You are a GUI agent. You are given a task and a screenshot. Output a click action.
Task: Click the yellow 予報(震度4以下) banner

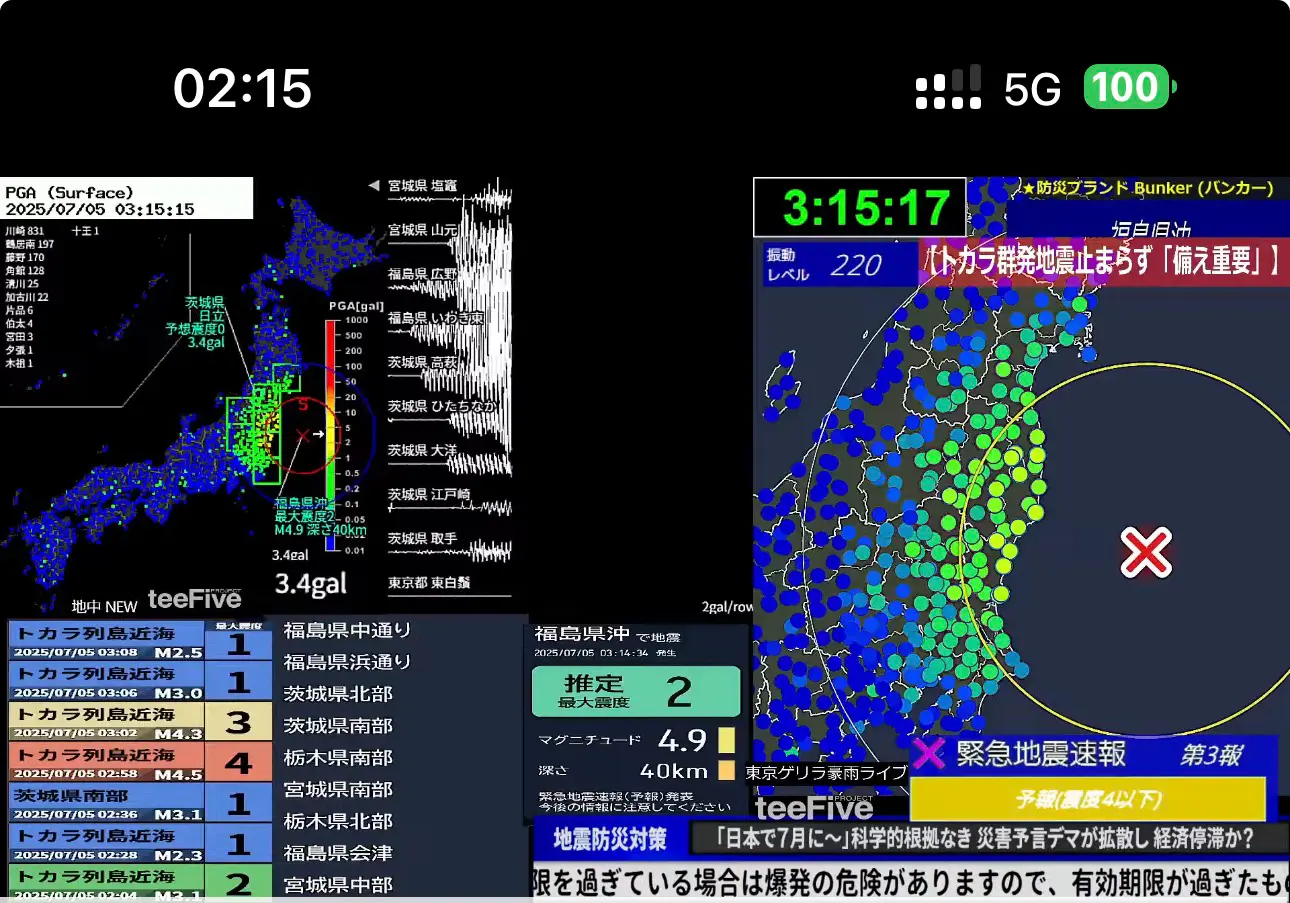pyautogui.click(x=1087, y=800)
